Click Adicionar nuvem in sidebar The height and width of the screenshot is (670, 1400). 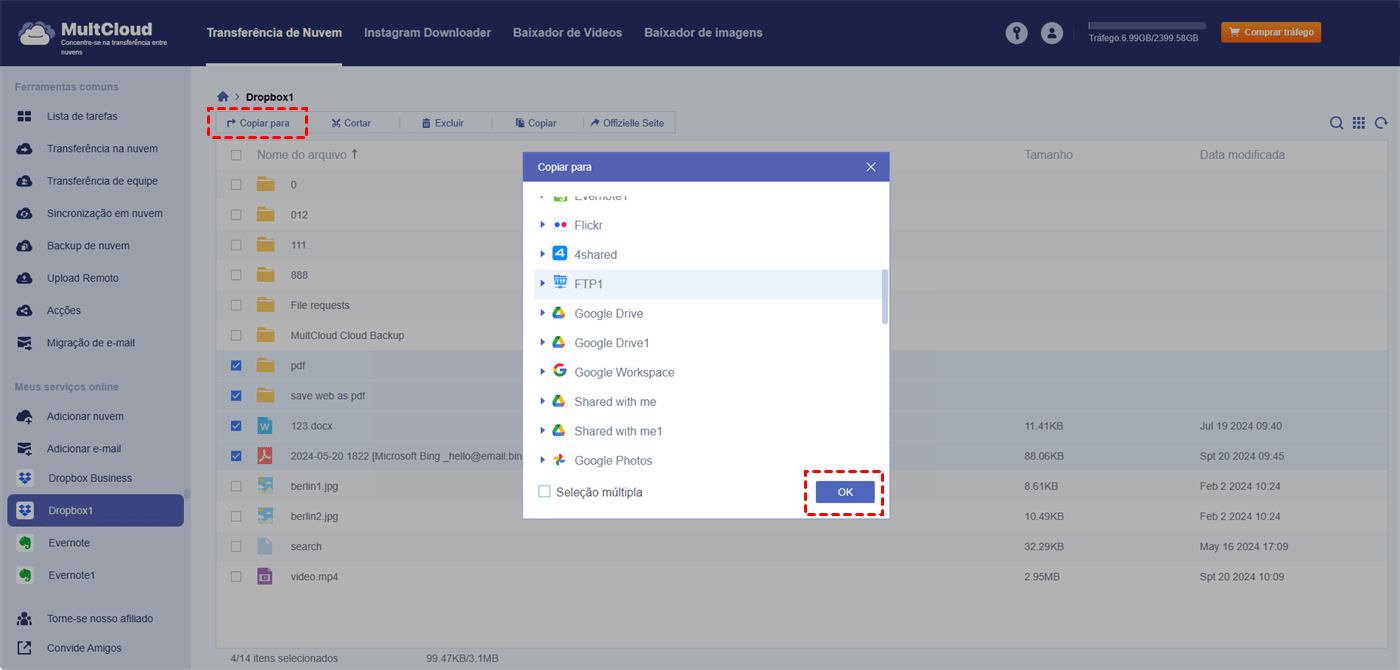tap(85, 416)
